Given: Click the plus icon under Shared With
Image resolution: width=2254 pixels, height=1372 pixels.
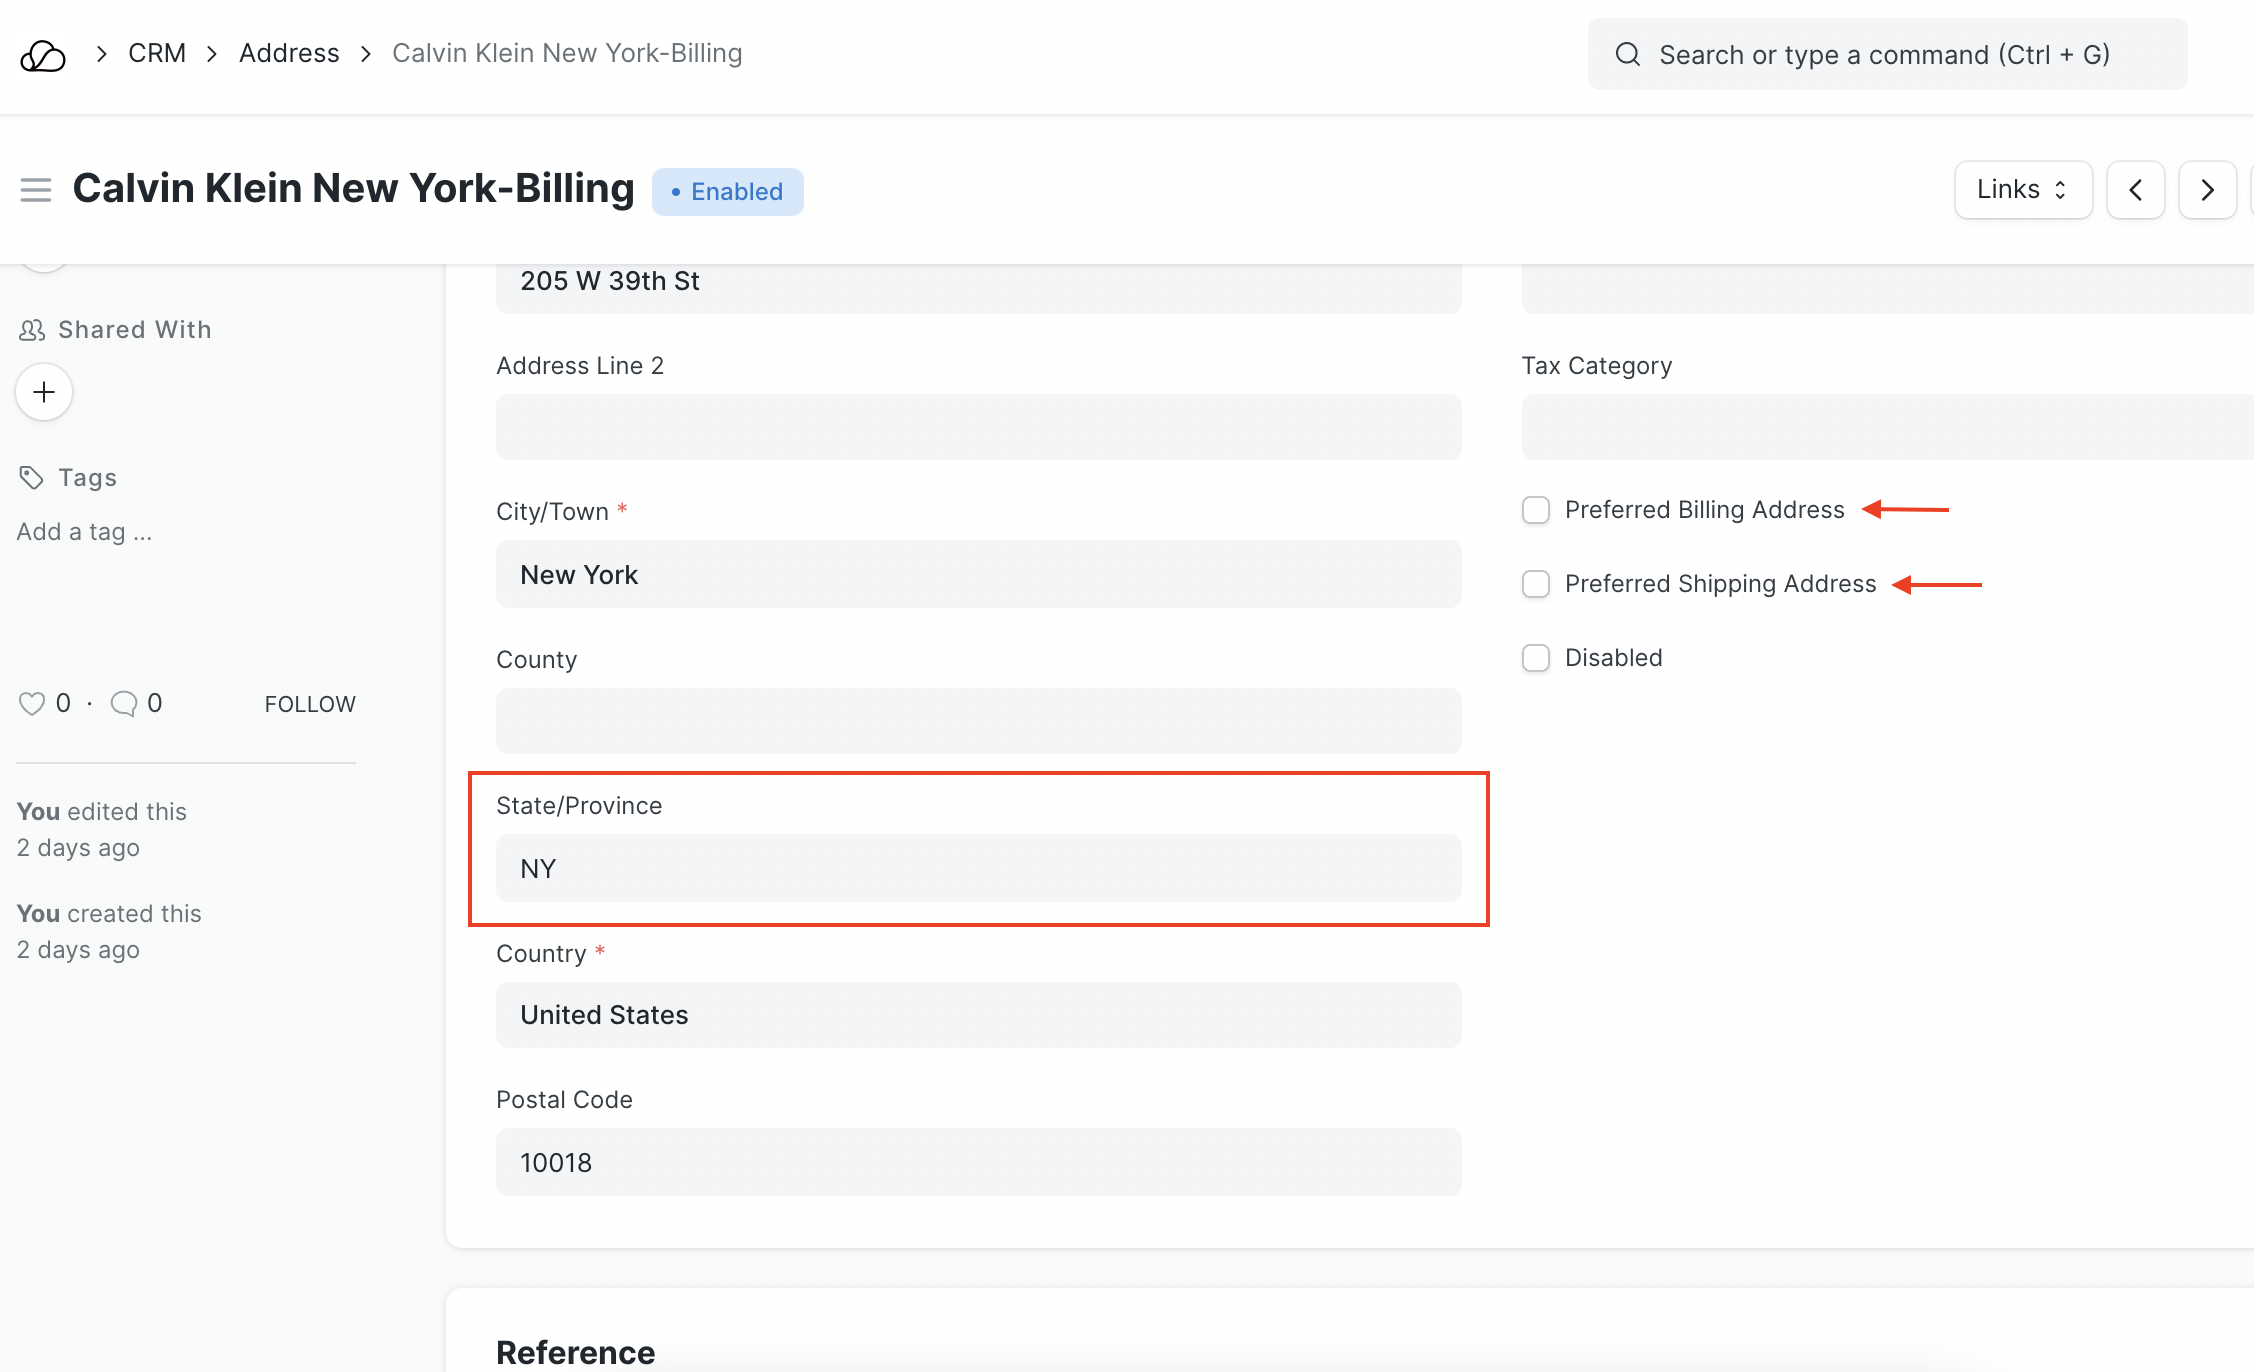Looking at the screenshot, I should click(44, 392).
